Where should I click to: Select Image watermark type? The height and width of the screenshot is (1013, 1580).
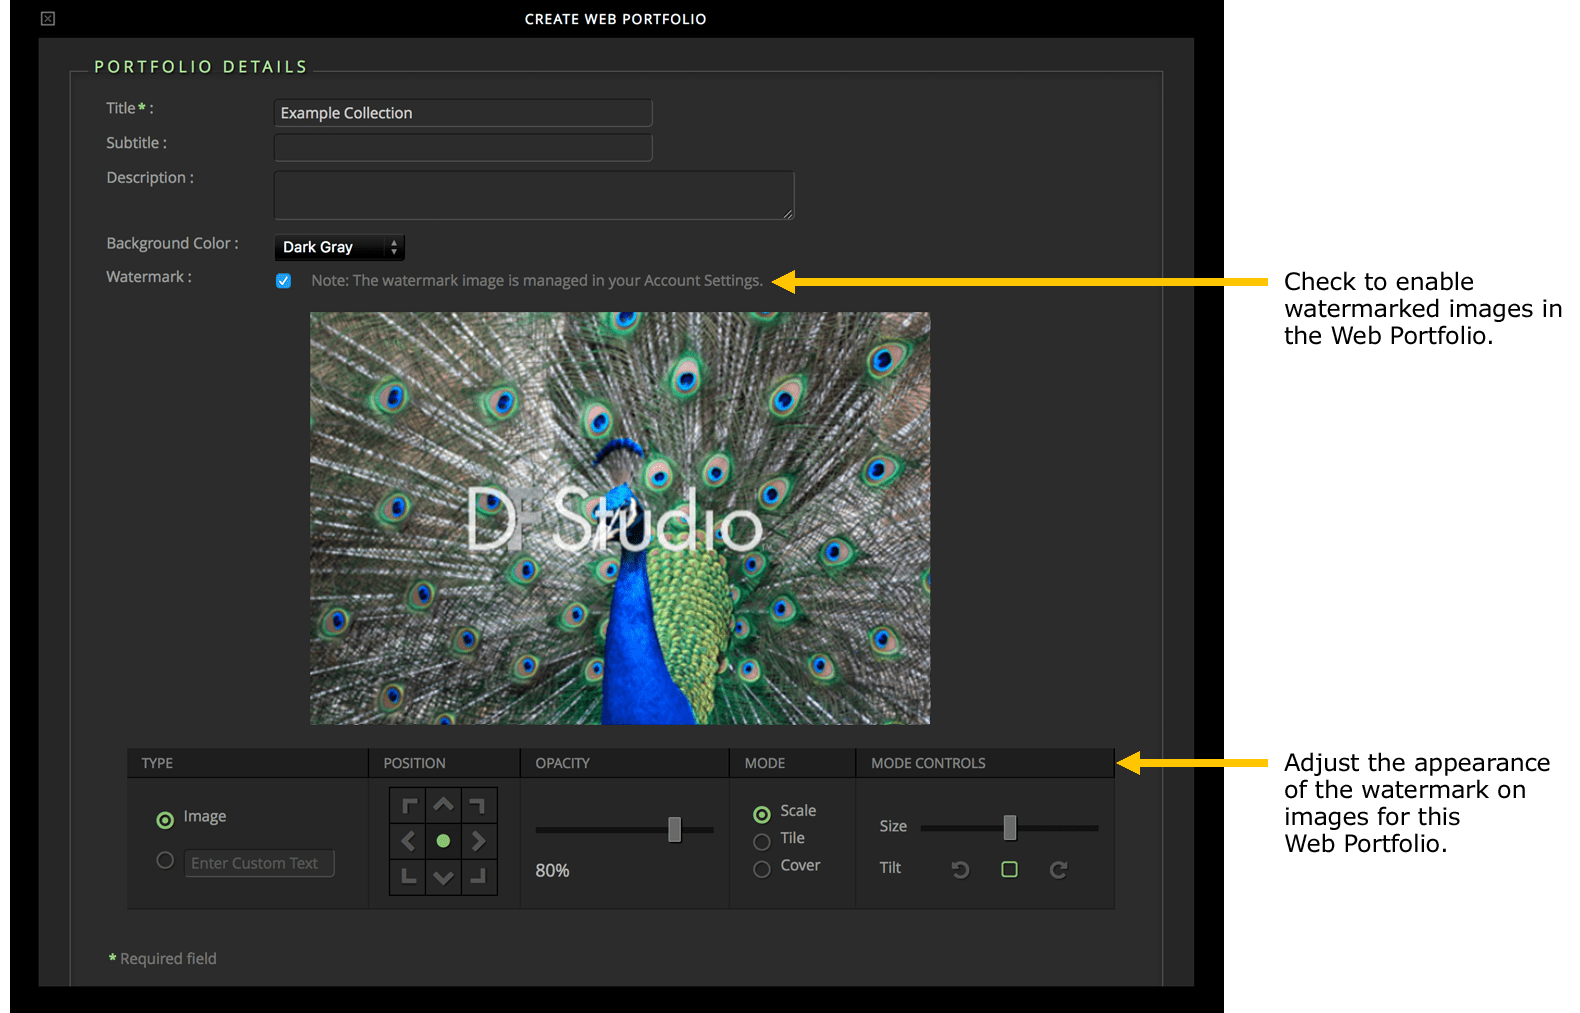point(165,820)
